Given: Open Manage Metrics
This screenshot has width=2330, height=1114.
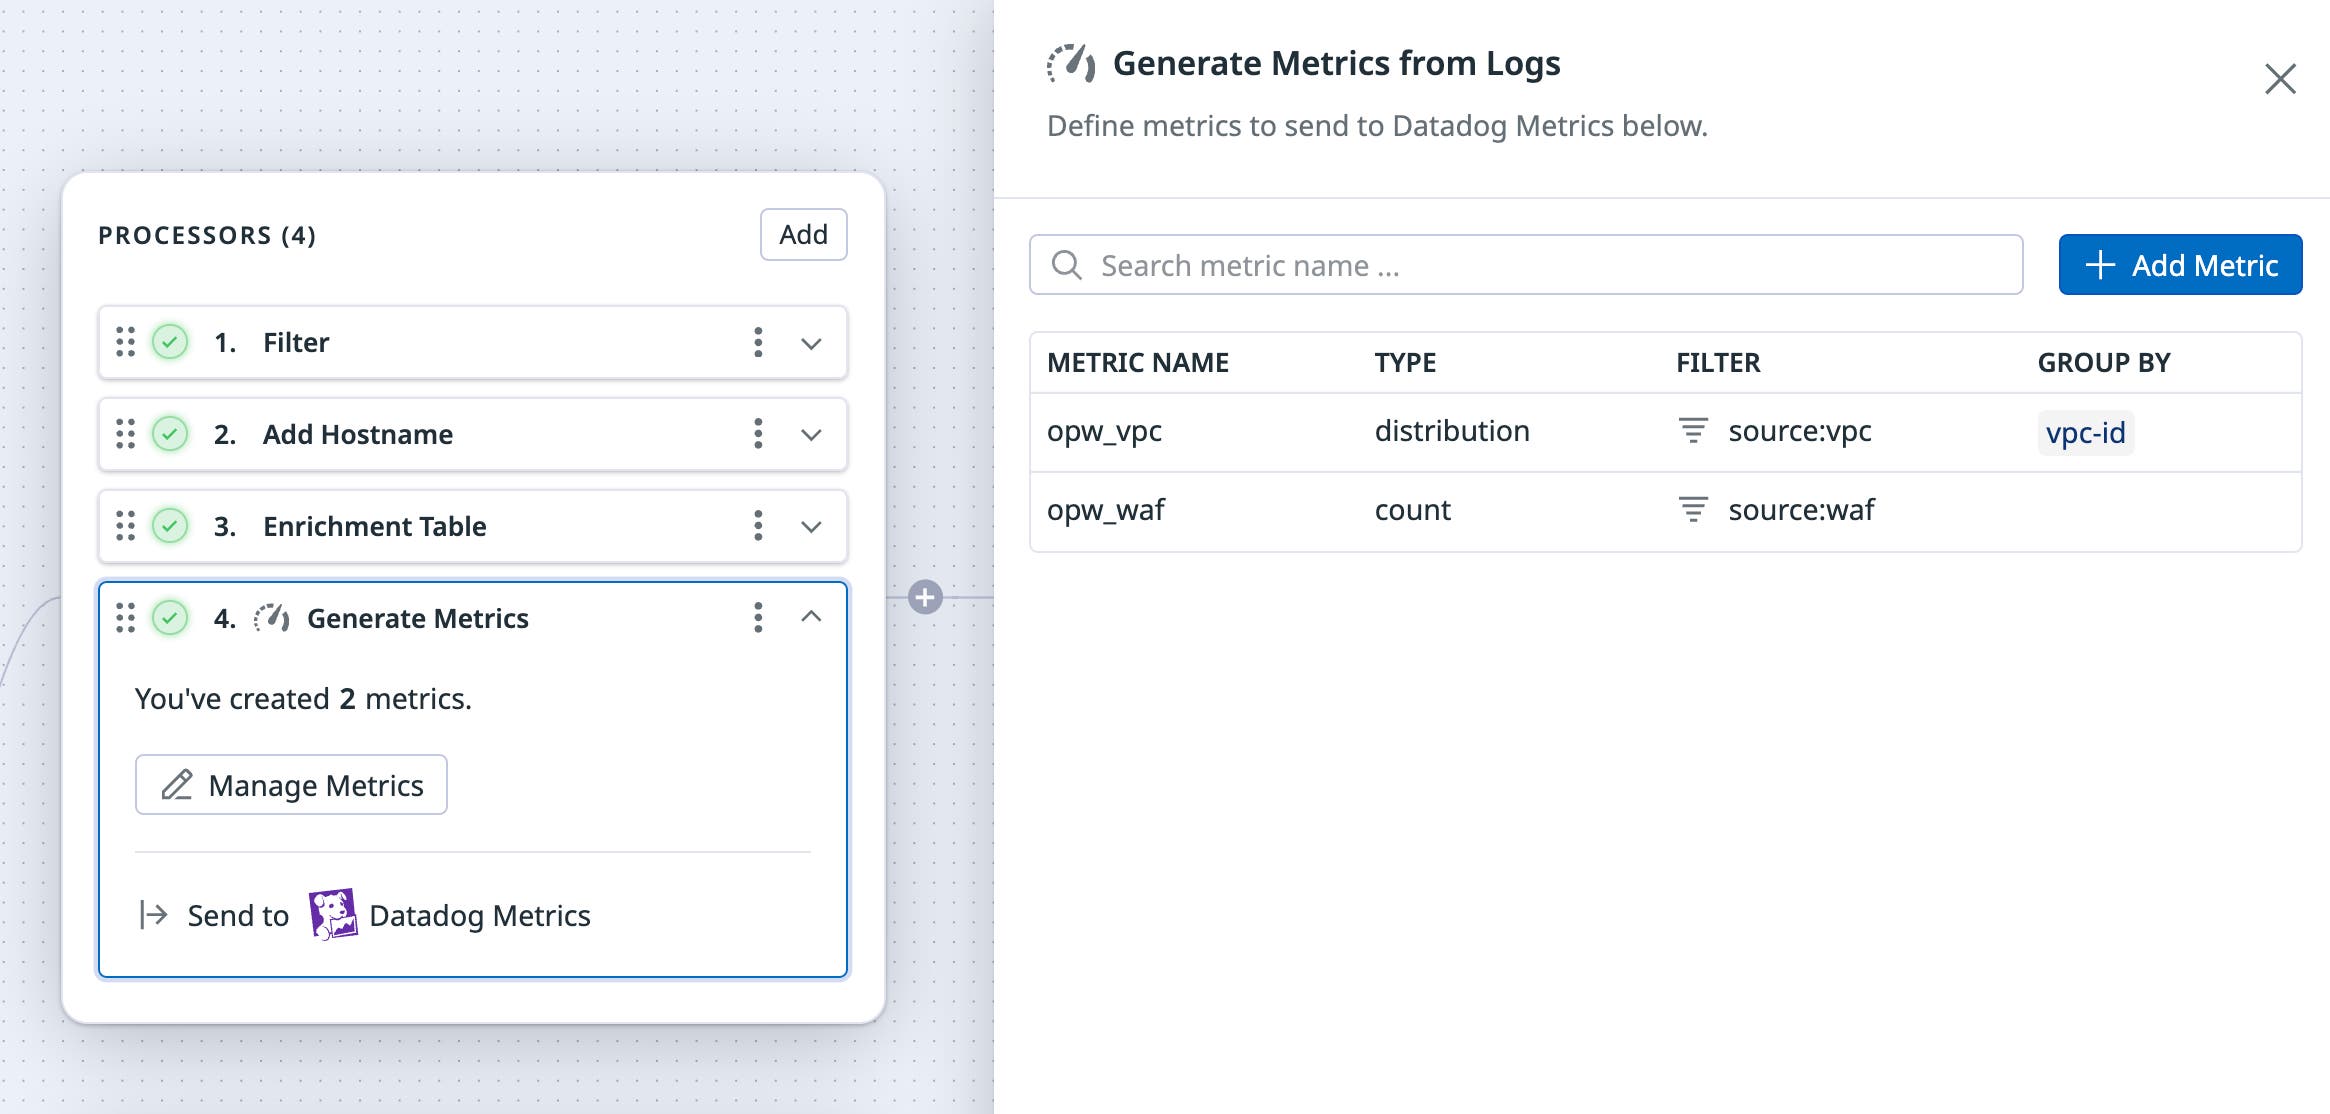Looking at the screenshot, I should pyautogui.click(x=291, y=784).
